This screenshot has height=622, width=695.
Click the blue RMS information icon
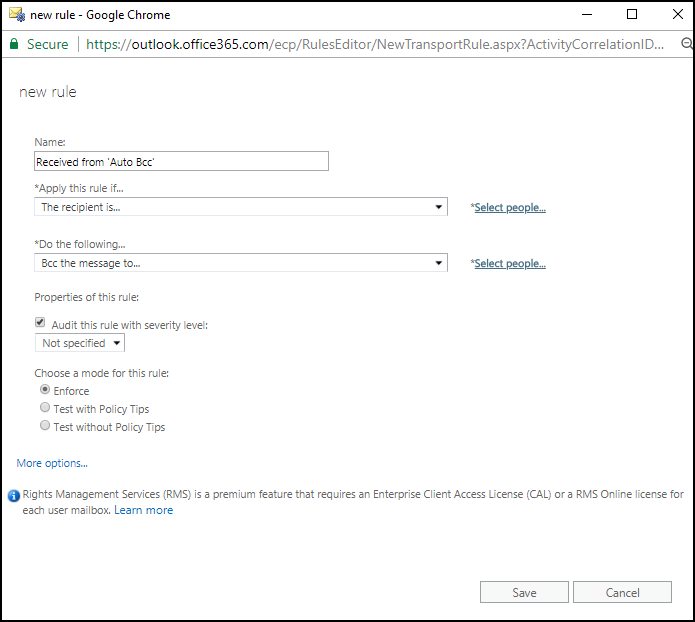tap(13, 495)
